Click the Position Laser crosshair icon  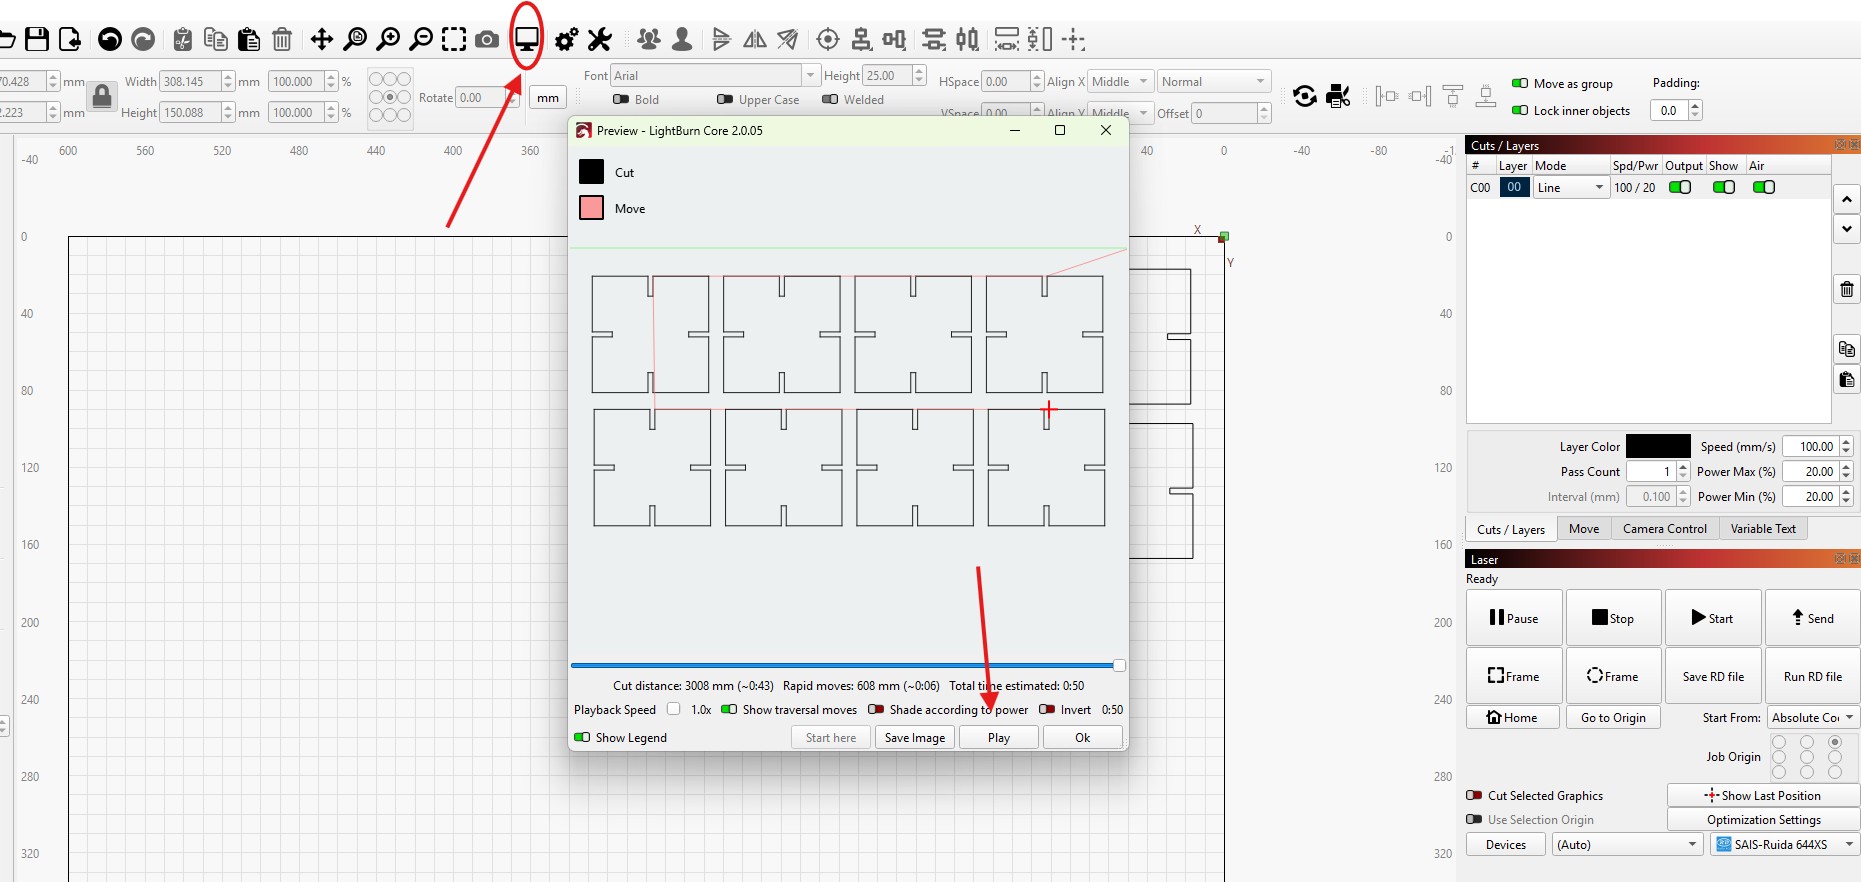click(828, 39)
